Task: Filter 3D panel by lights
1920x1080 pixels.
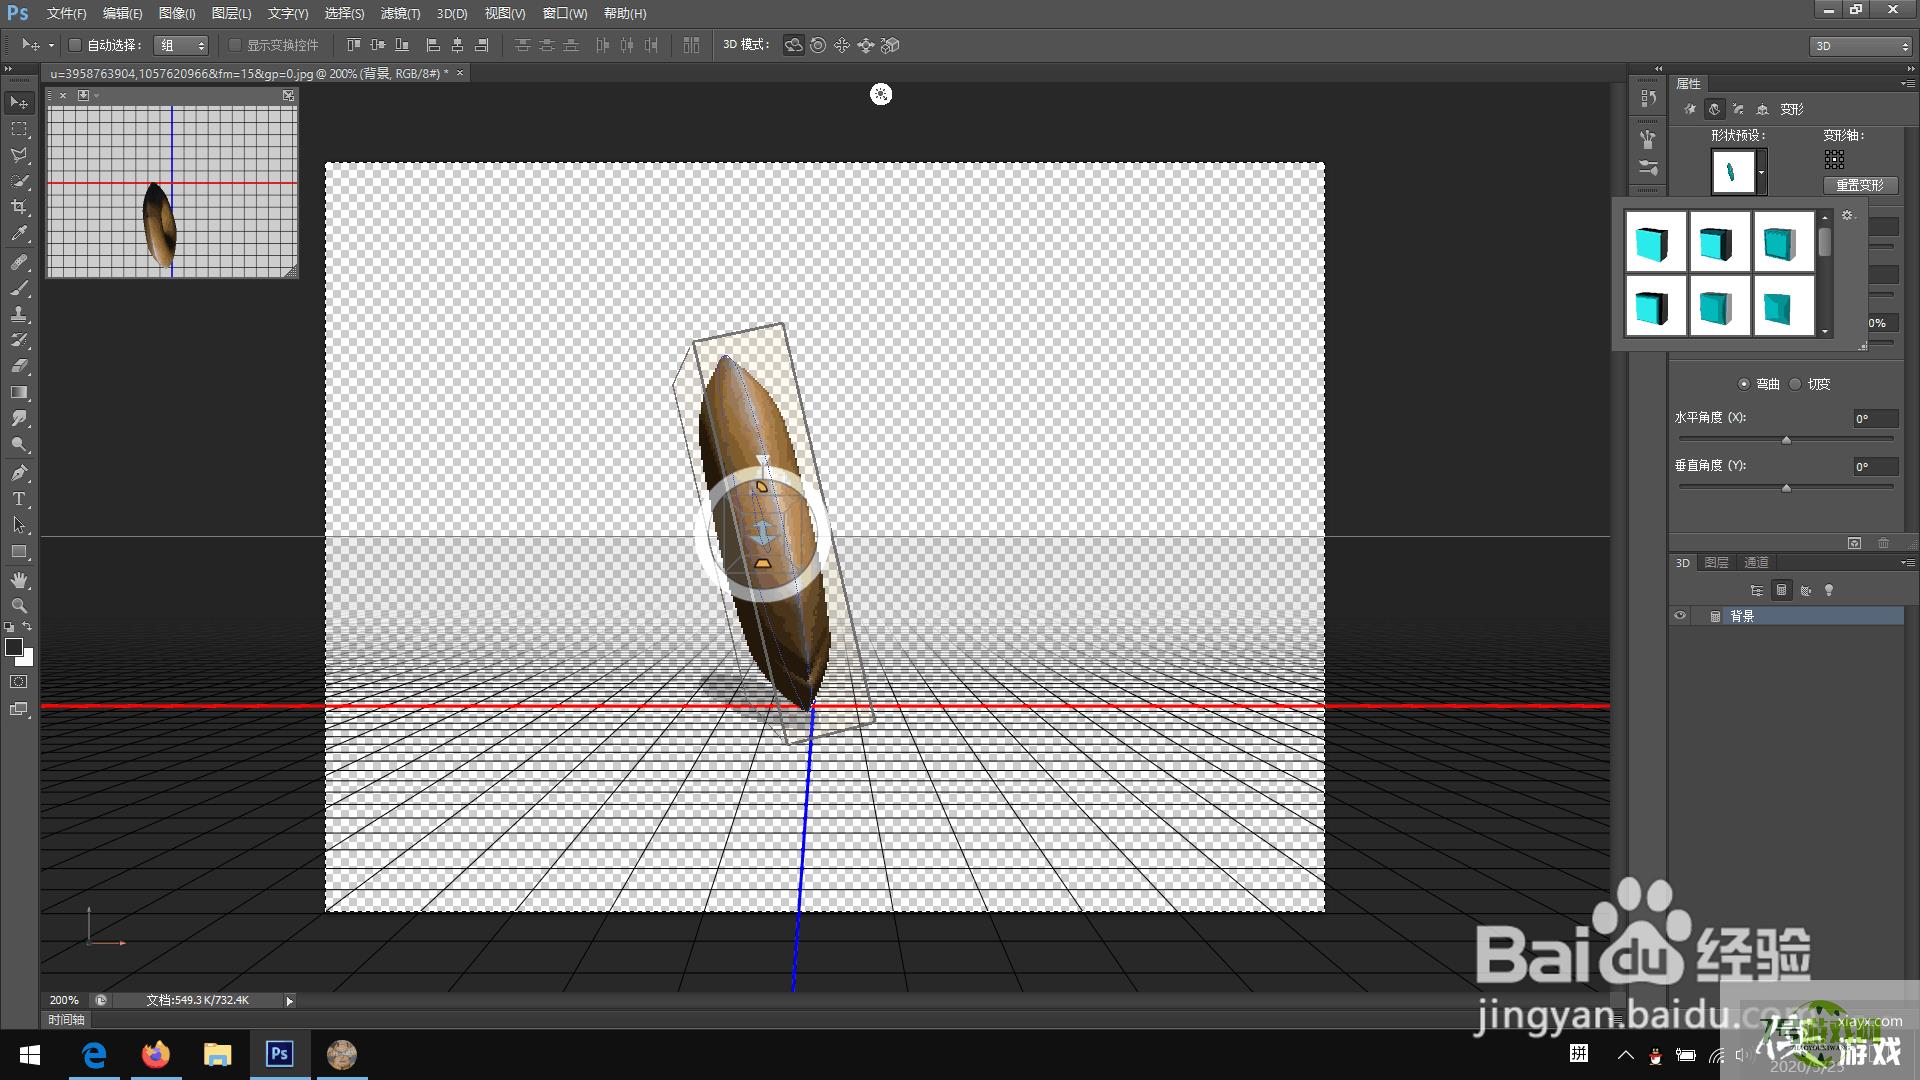Action: click(x=1830, y=590)
